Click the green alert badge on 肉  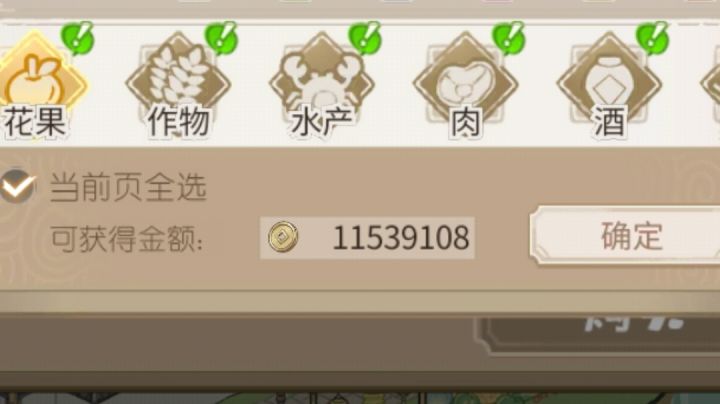point(509,38)
